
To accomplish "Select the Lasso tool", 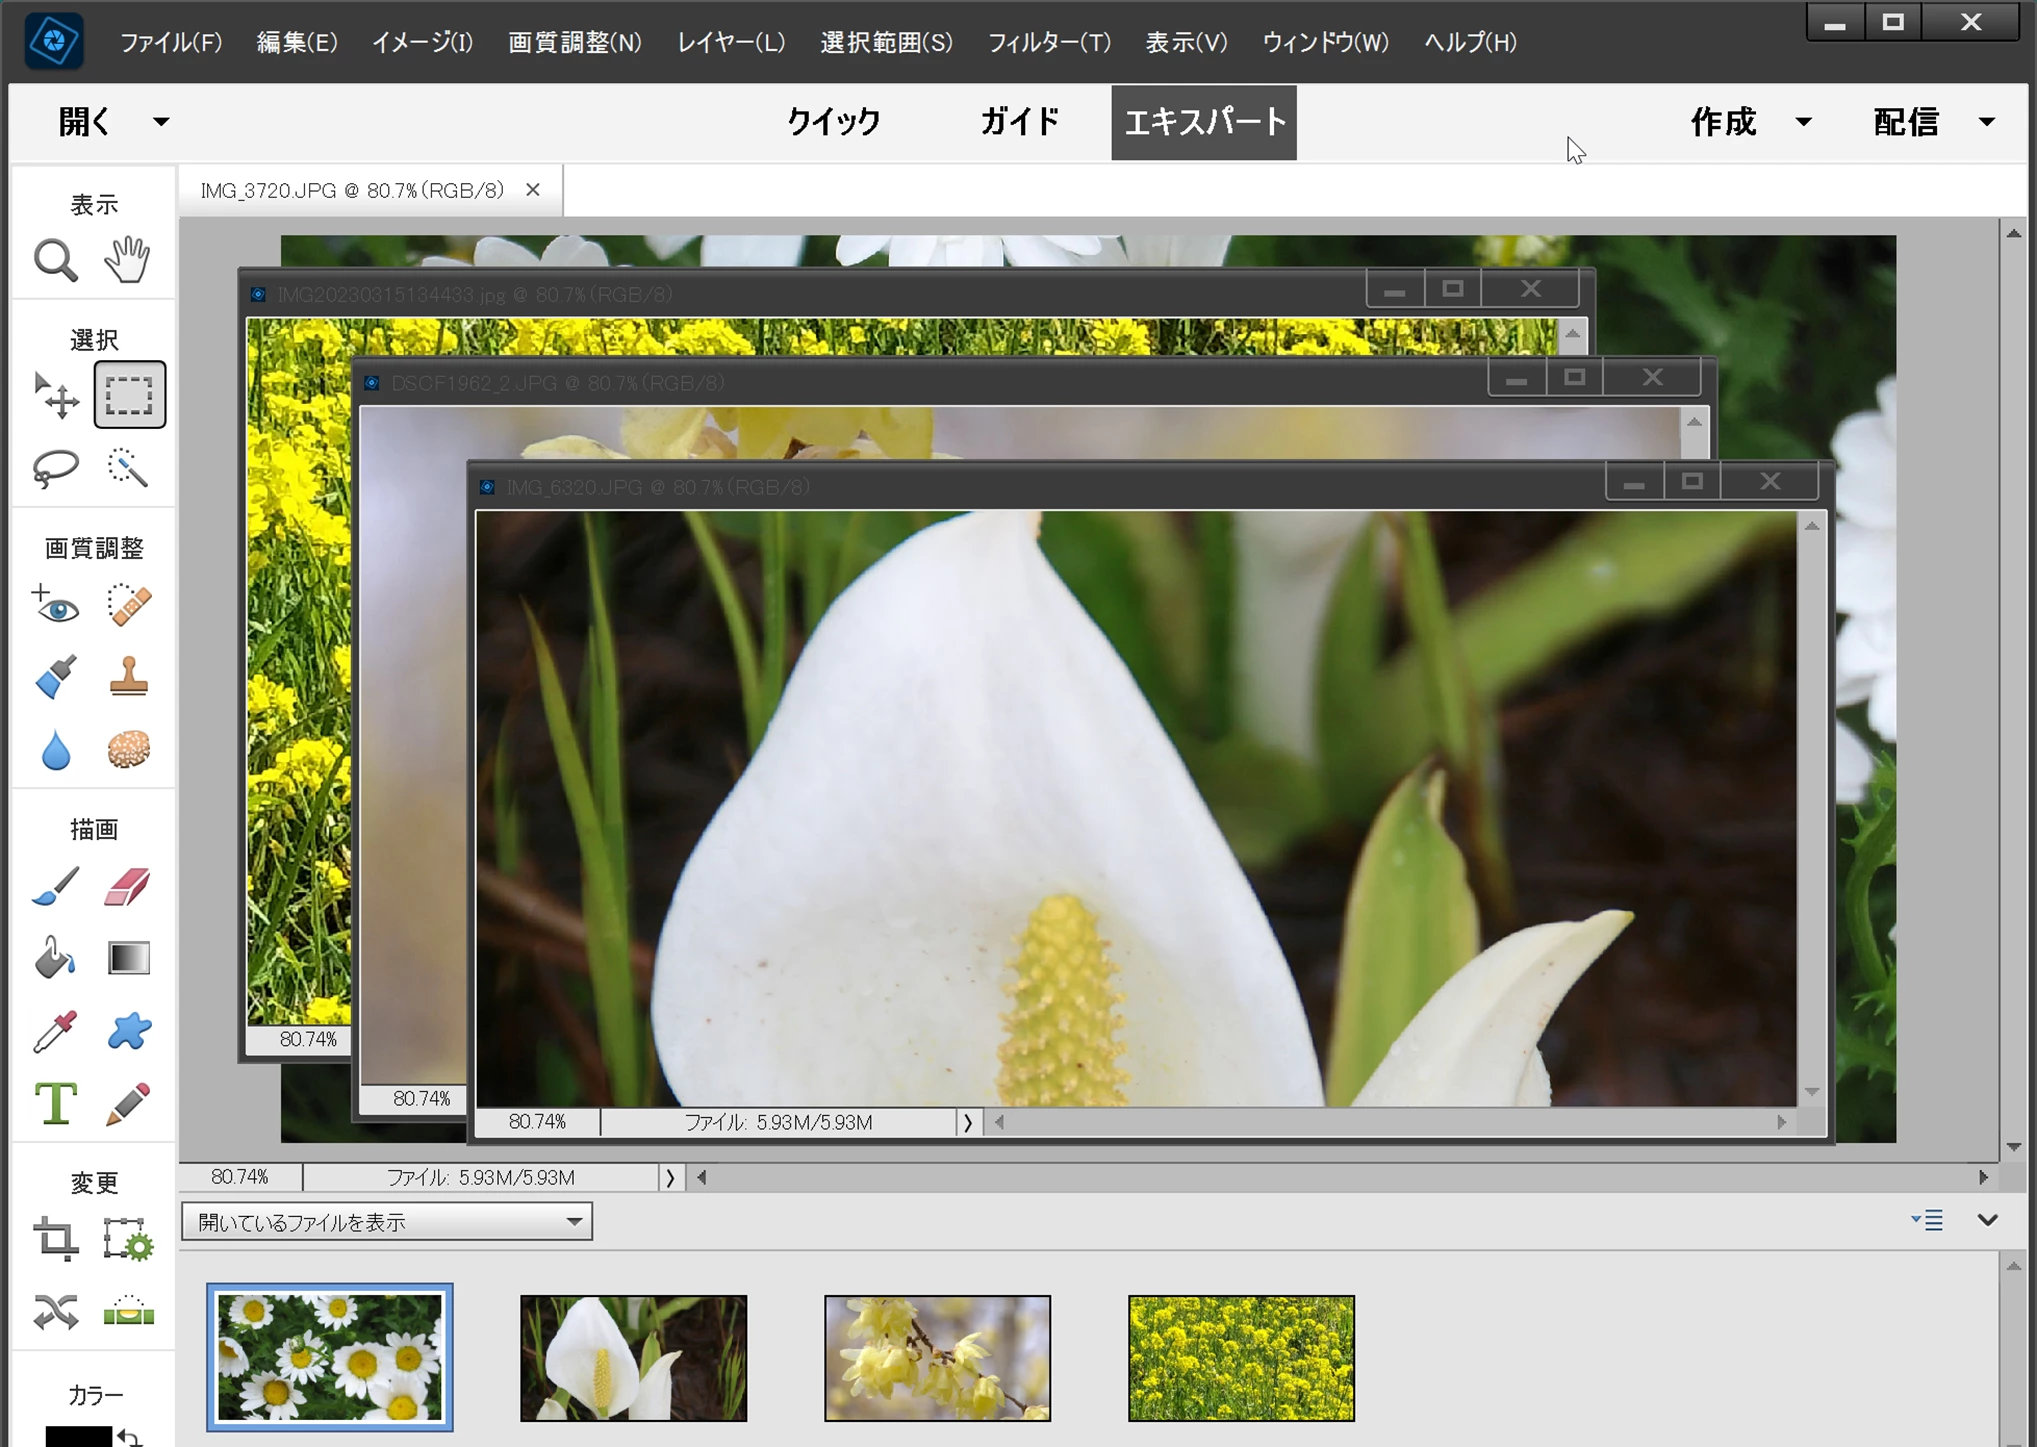I will 55,468.
